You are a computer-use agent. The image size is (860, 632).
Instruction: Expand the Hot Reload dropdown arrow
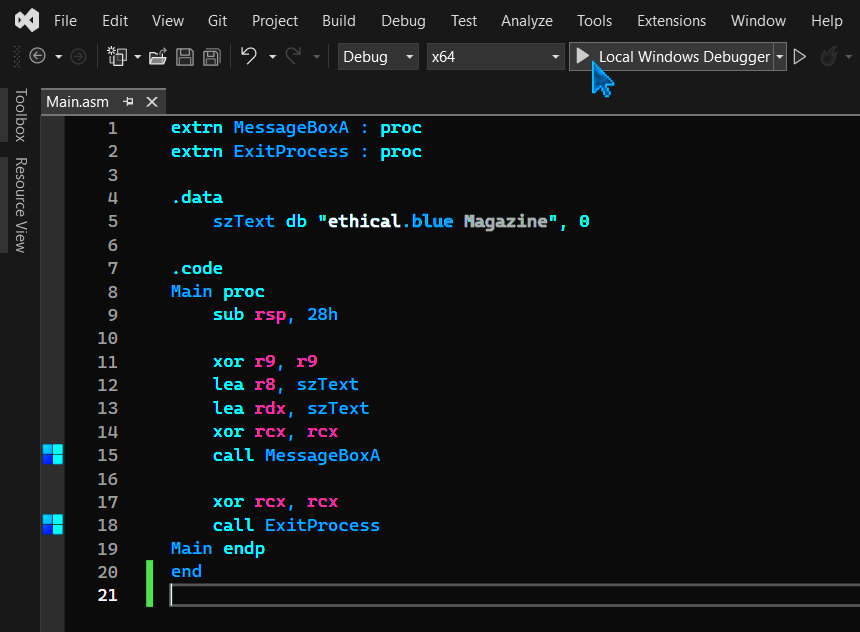[848, 57]
